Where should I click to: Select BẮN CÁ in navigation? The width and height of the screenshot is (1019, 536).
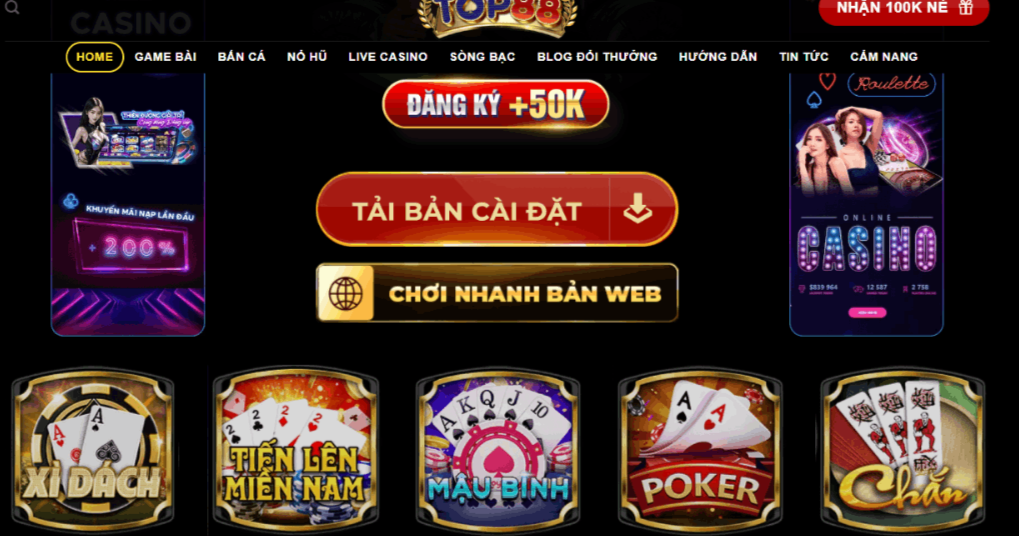[241, 57]
